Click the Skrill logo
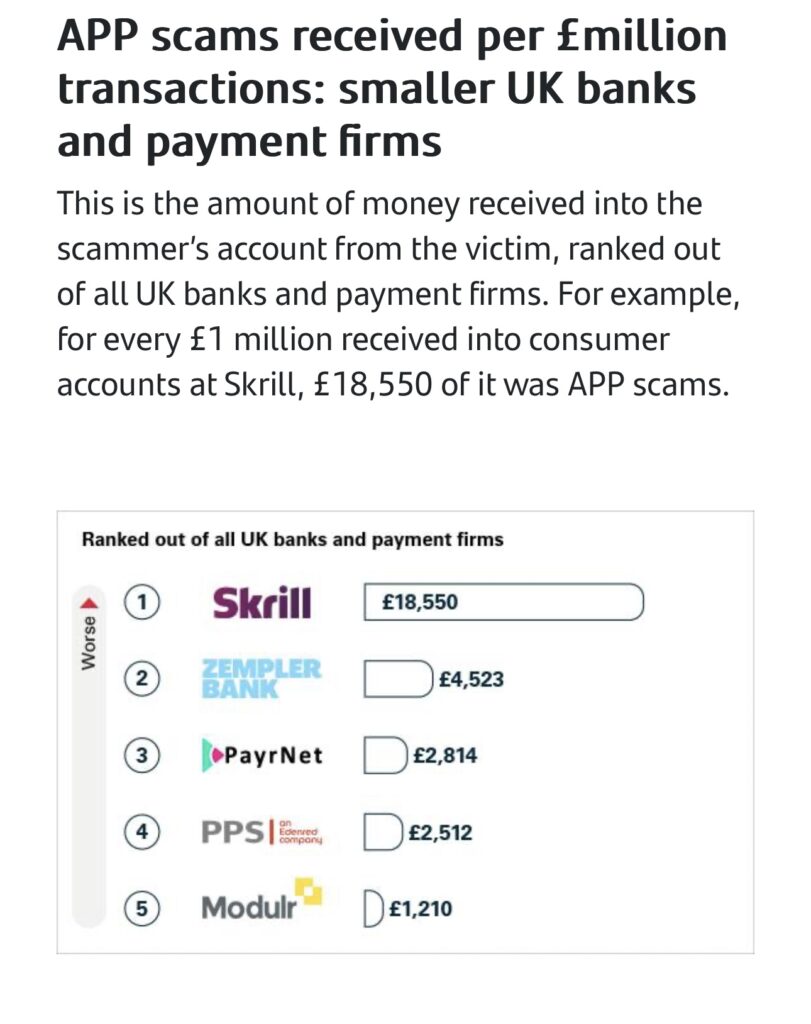Image resolution: width=811 pixels, height=1024 pixels. click(262, 603)
